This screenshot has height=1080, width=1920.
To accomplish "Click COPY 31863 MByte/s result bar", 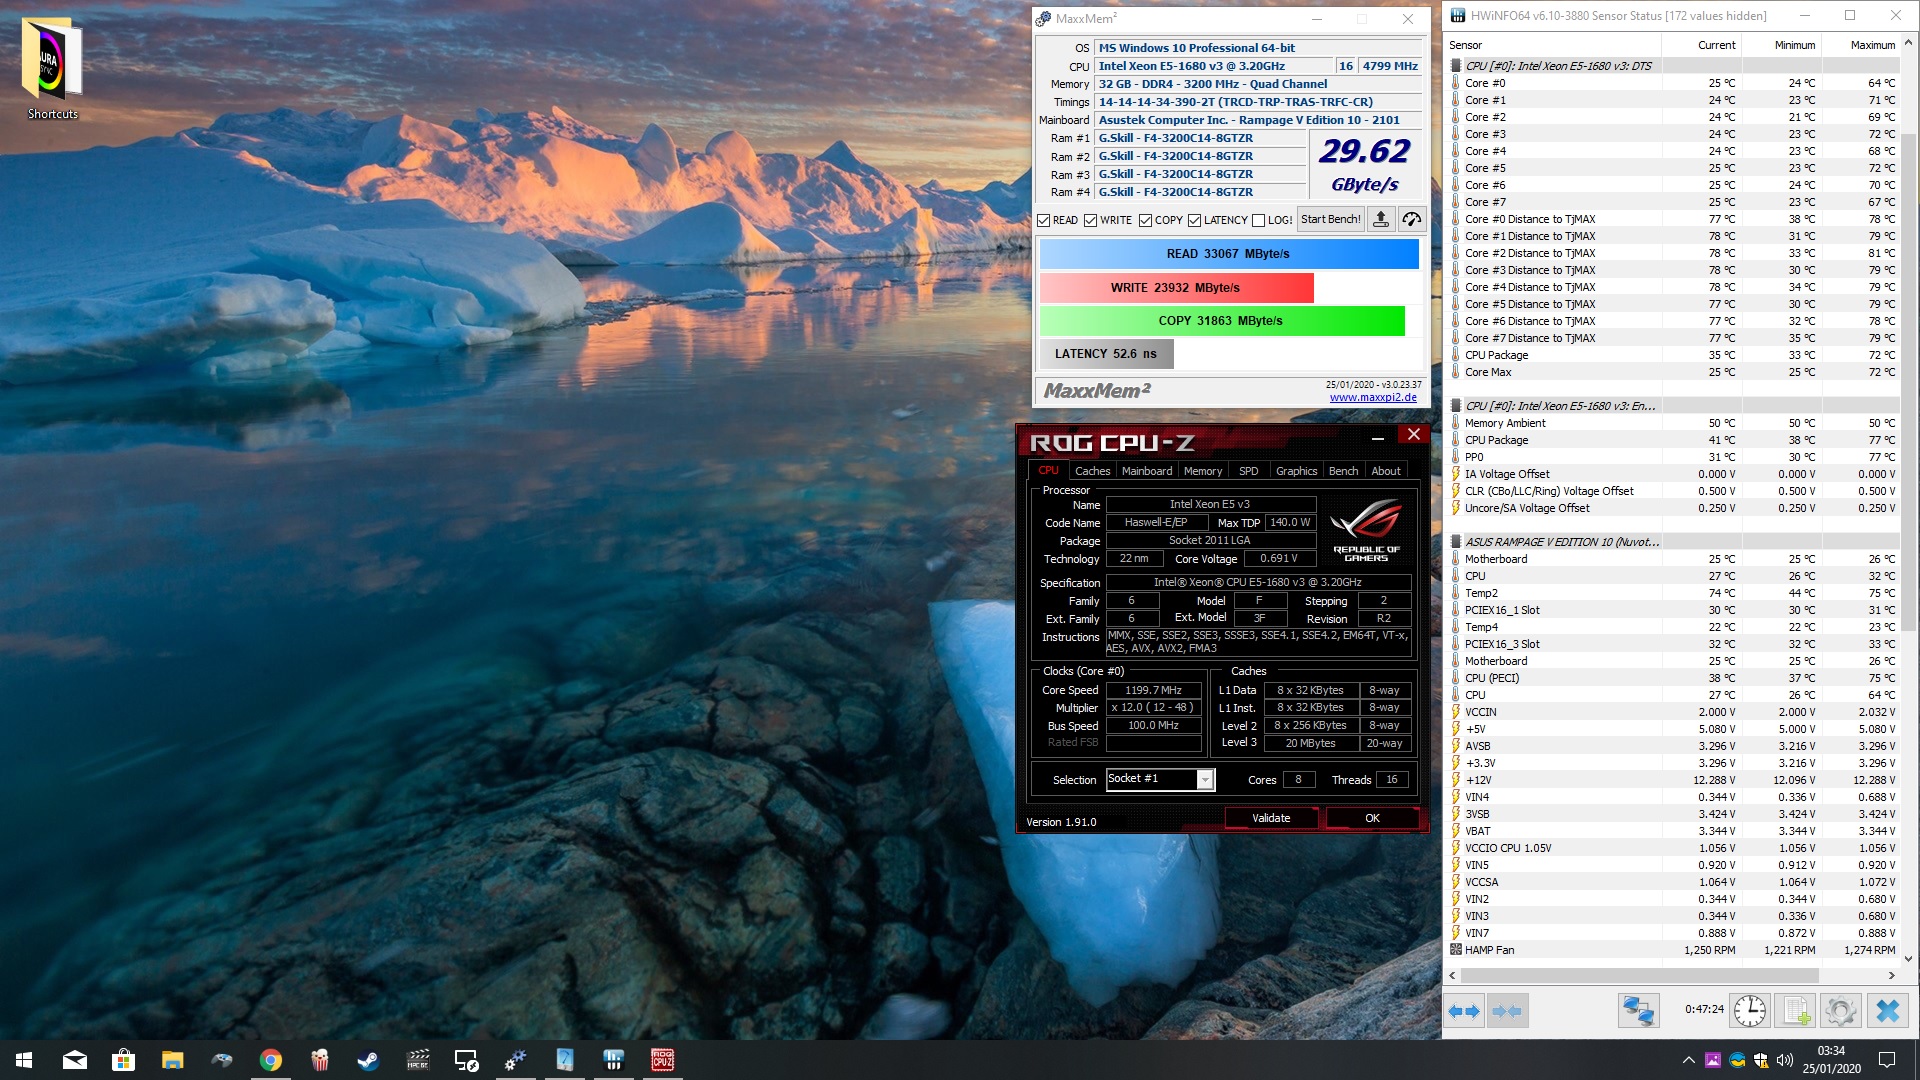I will pos(1222,321).
